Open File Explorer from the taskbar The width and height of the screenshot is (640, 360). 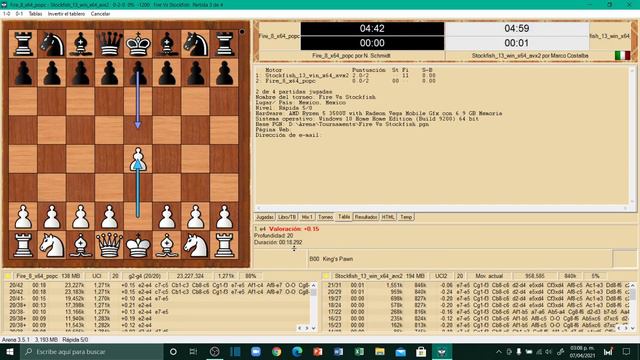coord(380,351)
